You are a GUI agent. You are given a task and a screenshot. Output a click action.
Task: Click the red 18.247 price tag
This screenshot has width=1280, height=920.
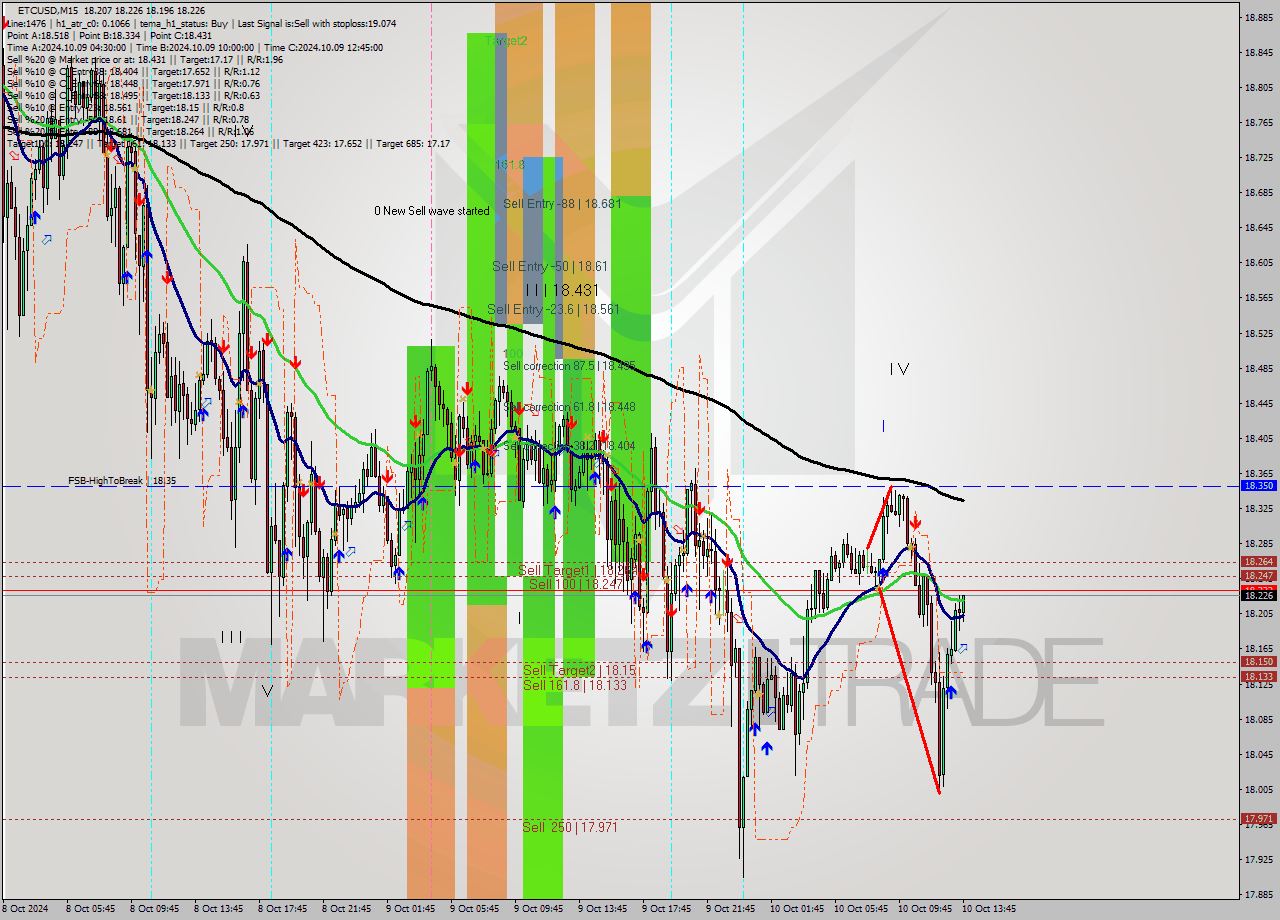coord(1258,575)
